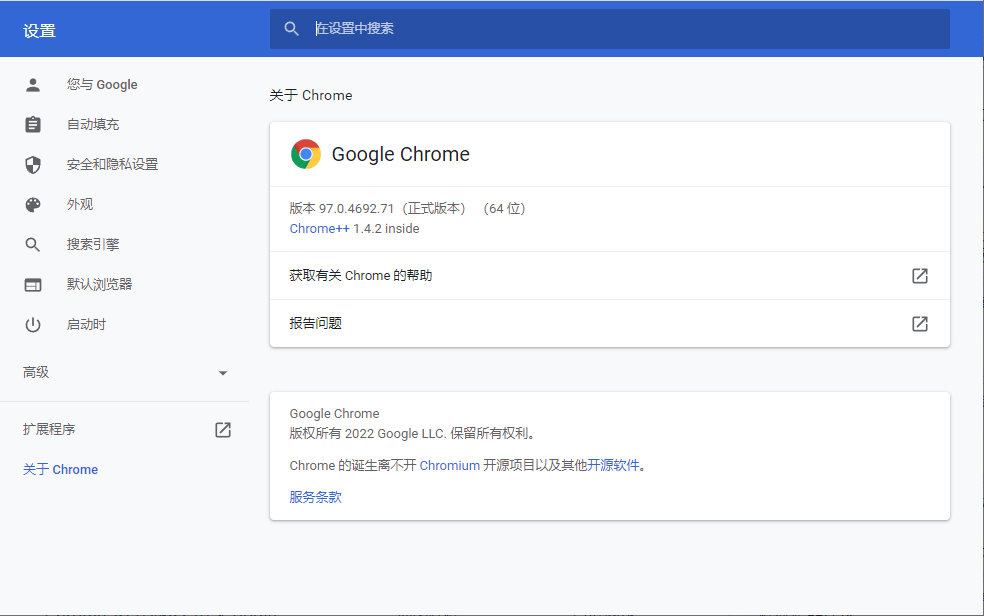
Task: Click the 设置 title in header
Action: click(x=39, y=31)
